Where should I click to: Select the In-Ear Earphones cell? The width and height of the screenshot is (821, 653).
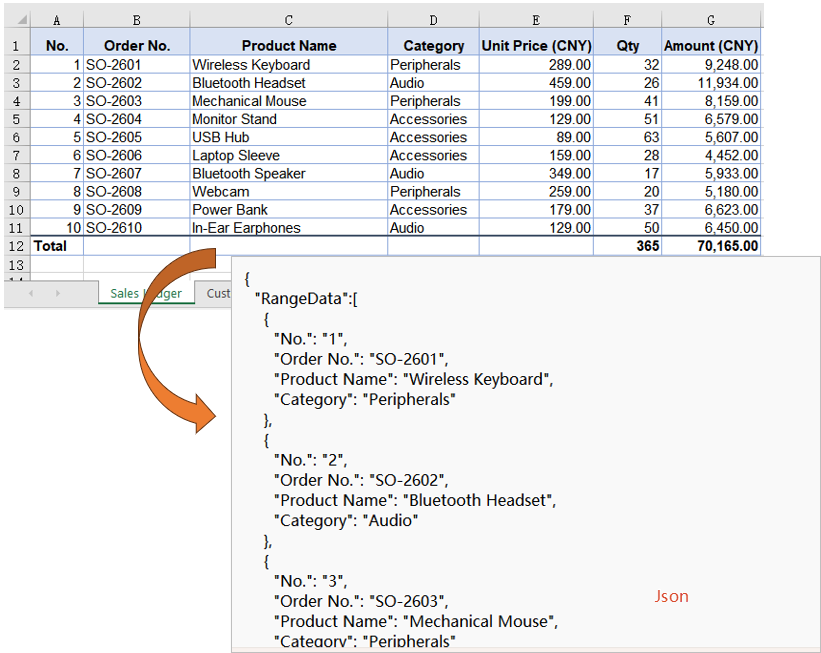[x=289, y=228]
